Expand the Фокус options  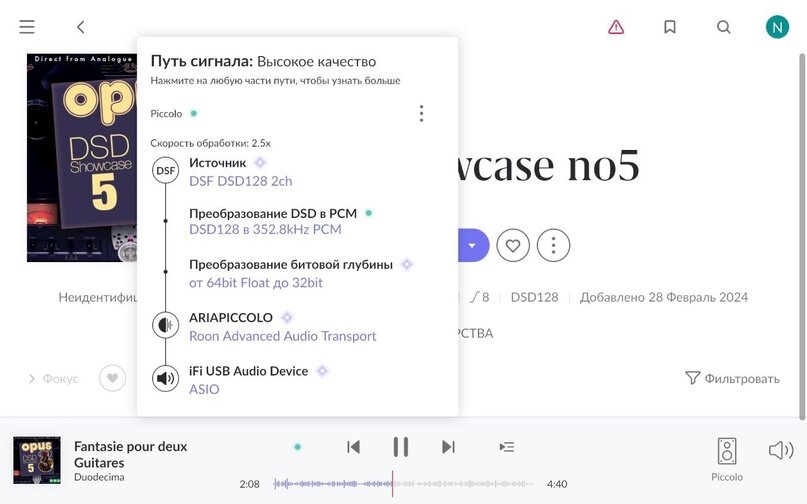coord(53,379)
